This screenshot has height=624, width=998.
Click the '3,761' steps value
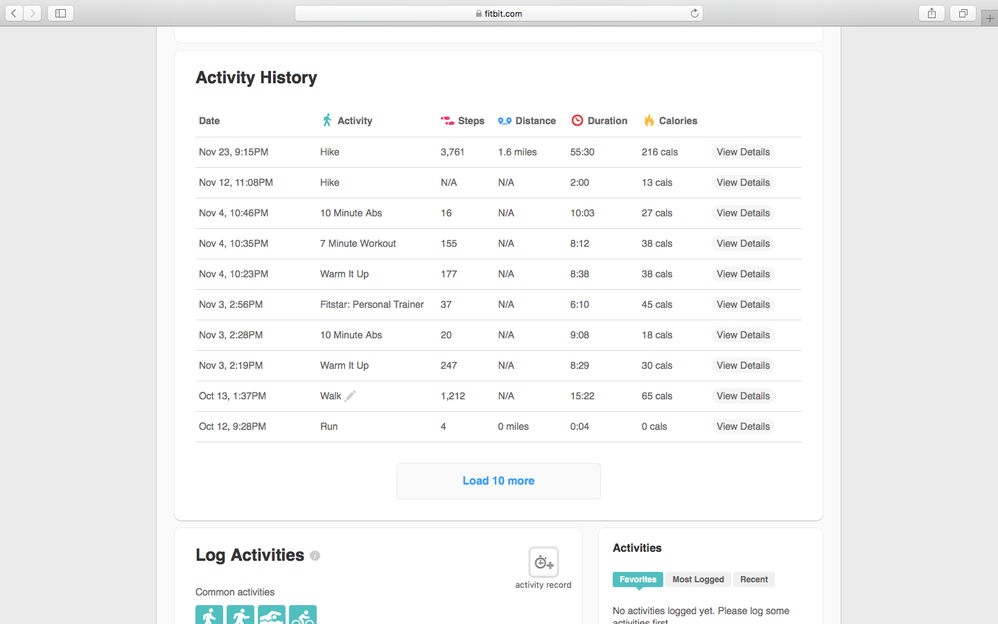(453, 152)
